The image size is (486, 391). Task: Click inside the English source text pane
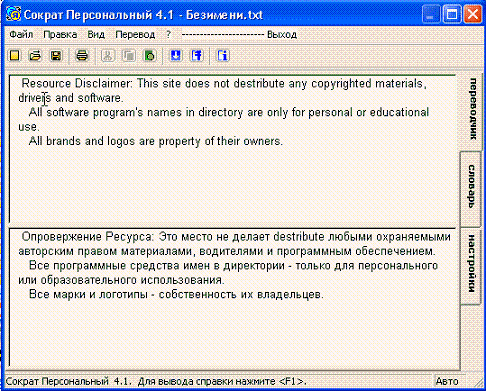[x=232, y=148]
